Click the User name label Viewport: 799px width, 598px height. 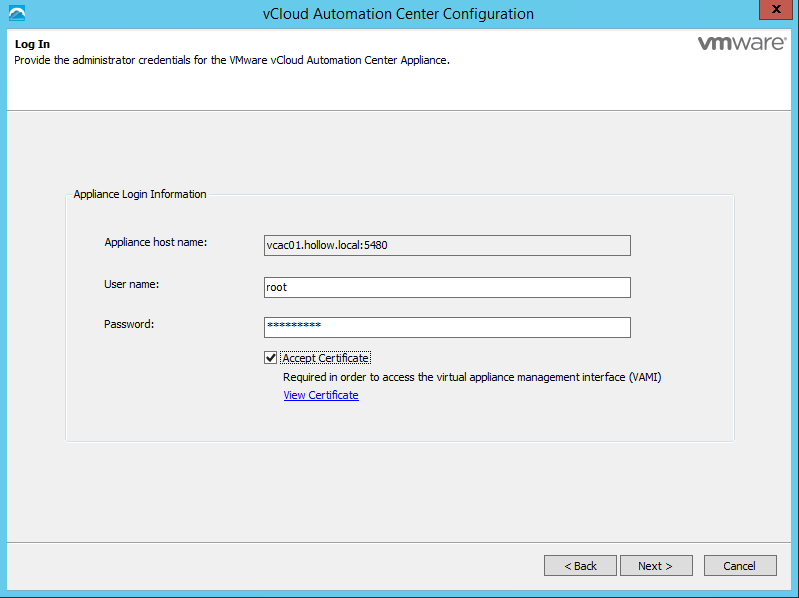132,284
